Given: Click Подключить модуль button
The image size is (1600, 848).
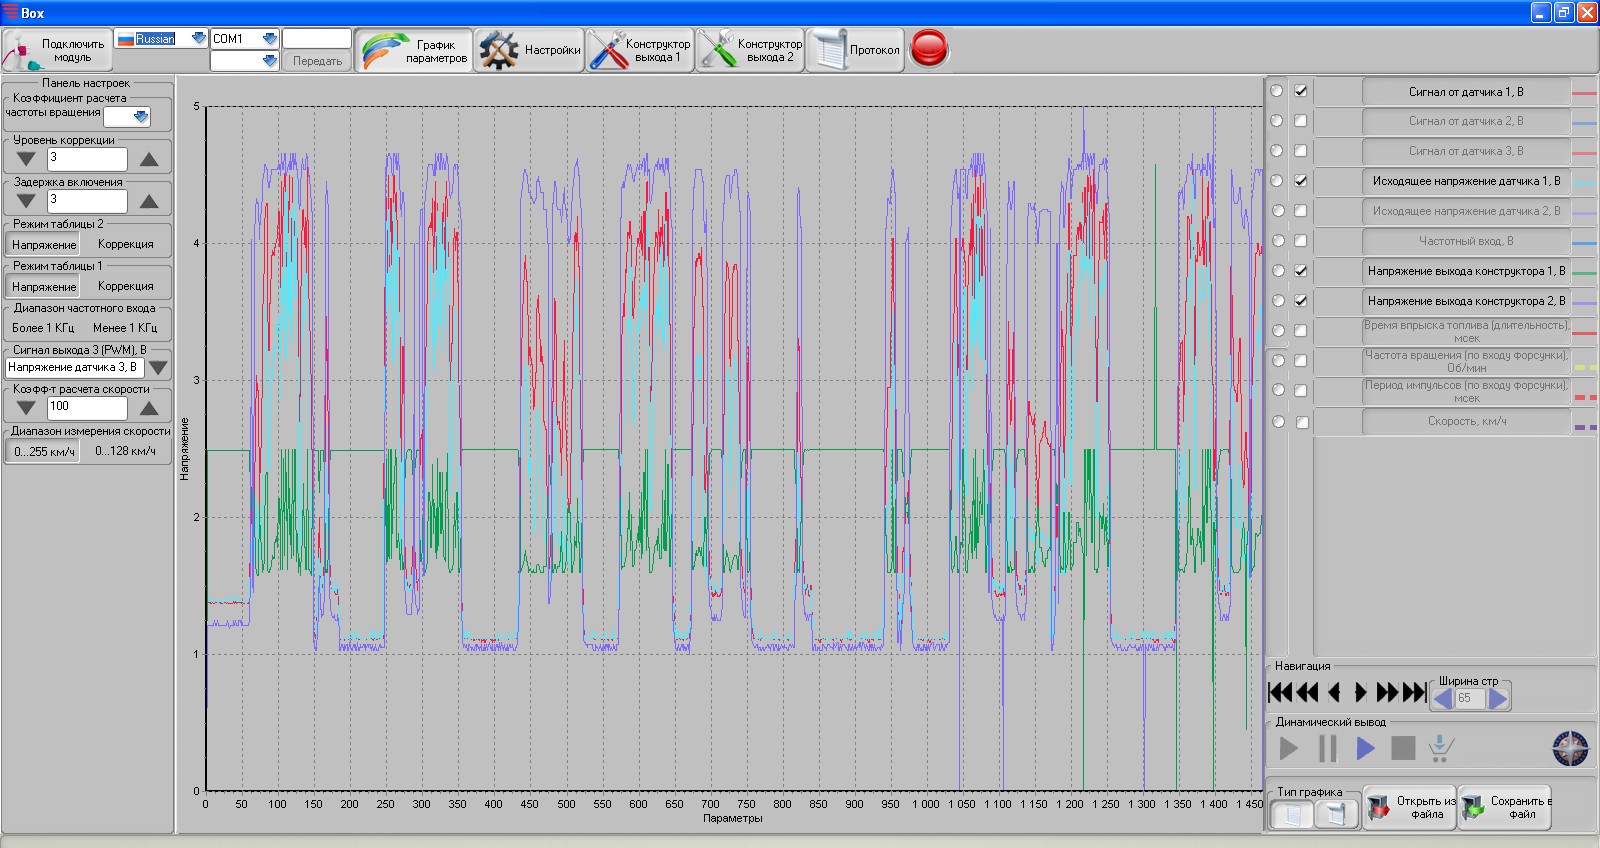Looking at the screenshot, I should 56,50.
